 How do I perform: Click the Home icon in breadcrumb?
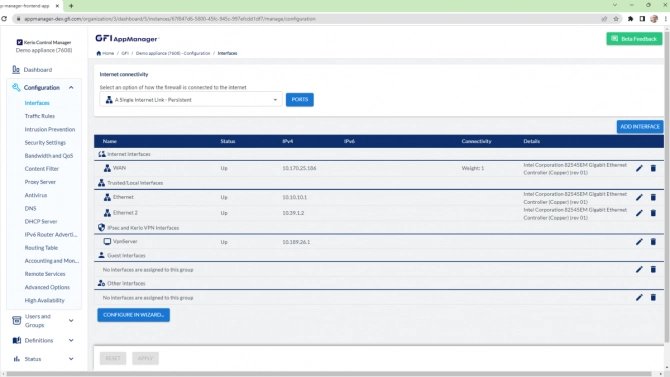pos(99,53)
